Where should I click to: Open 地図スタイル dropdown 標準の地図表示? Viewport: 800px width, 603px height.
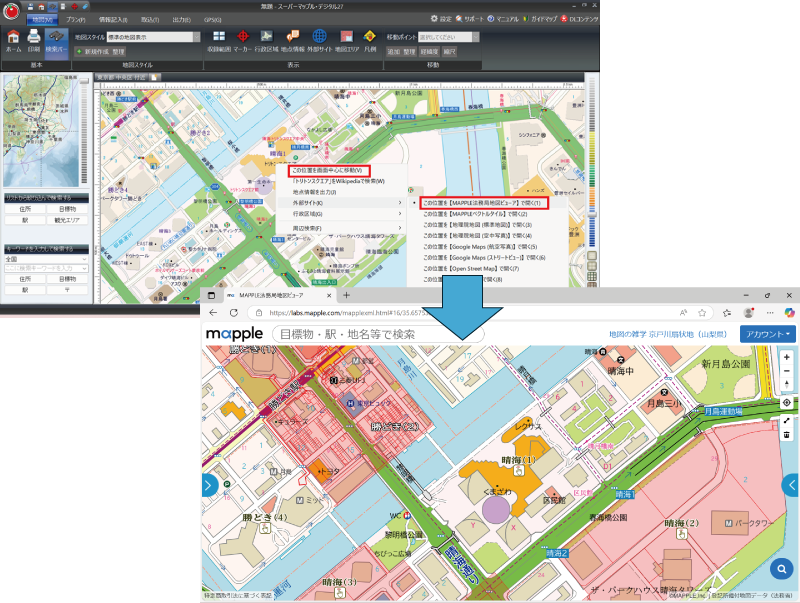[153, 37]
